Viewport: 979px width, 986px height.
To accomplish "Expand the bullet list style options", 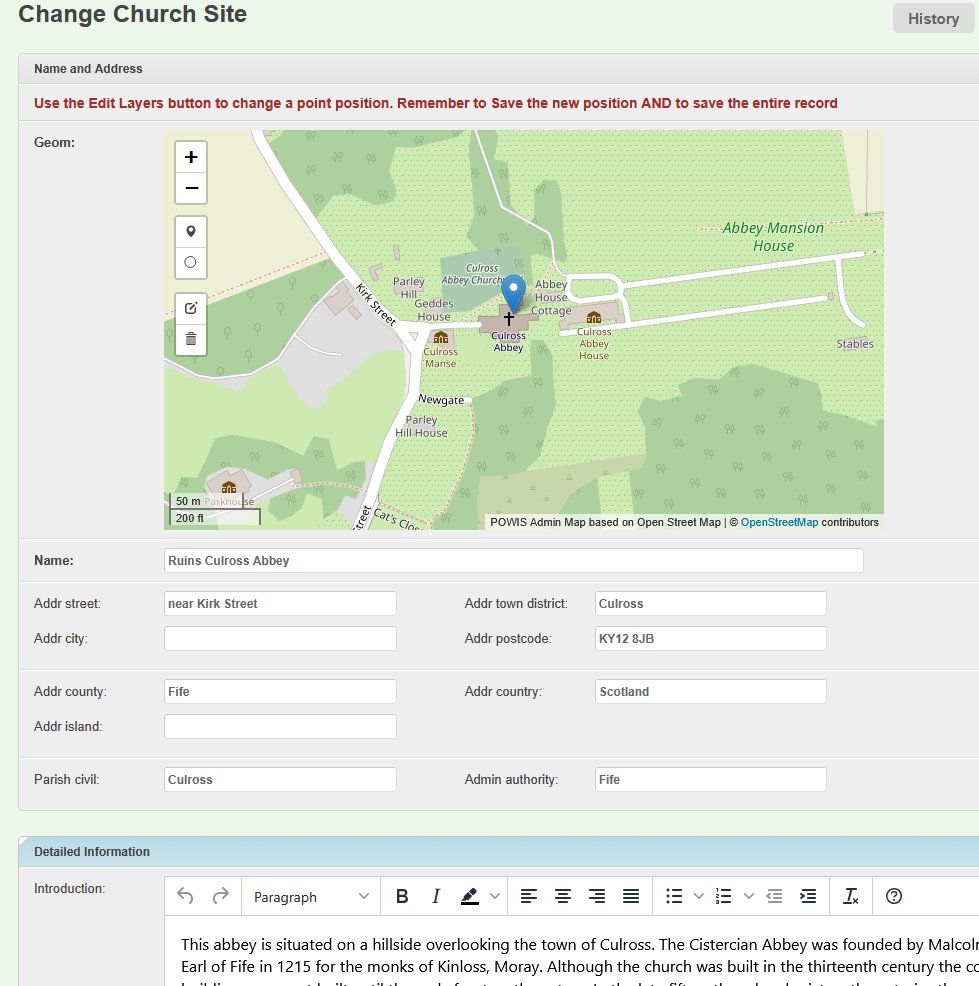I will pos(699,896).
